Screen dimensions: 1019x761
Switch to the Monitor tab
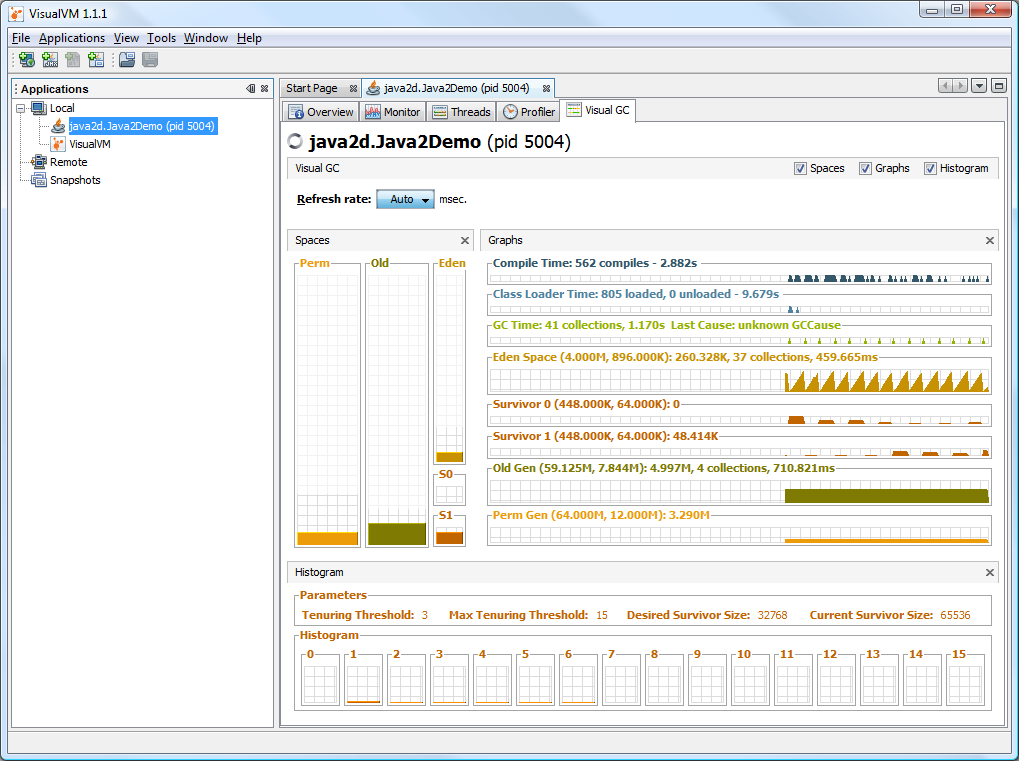point(393,112)
